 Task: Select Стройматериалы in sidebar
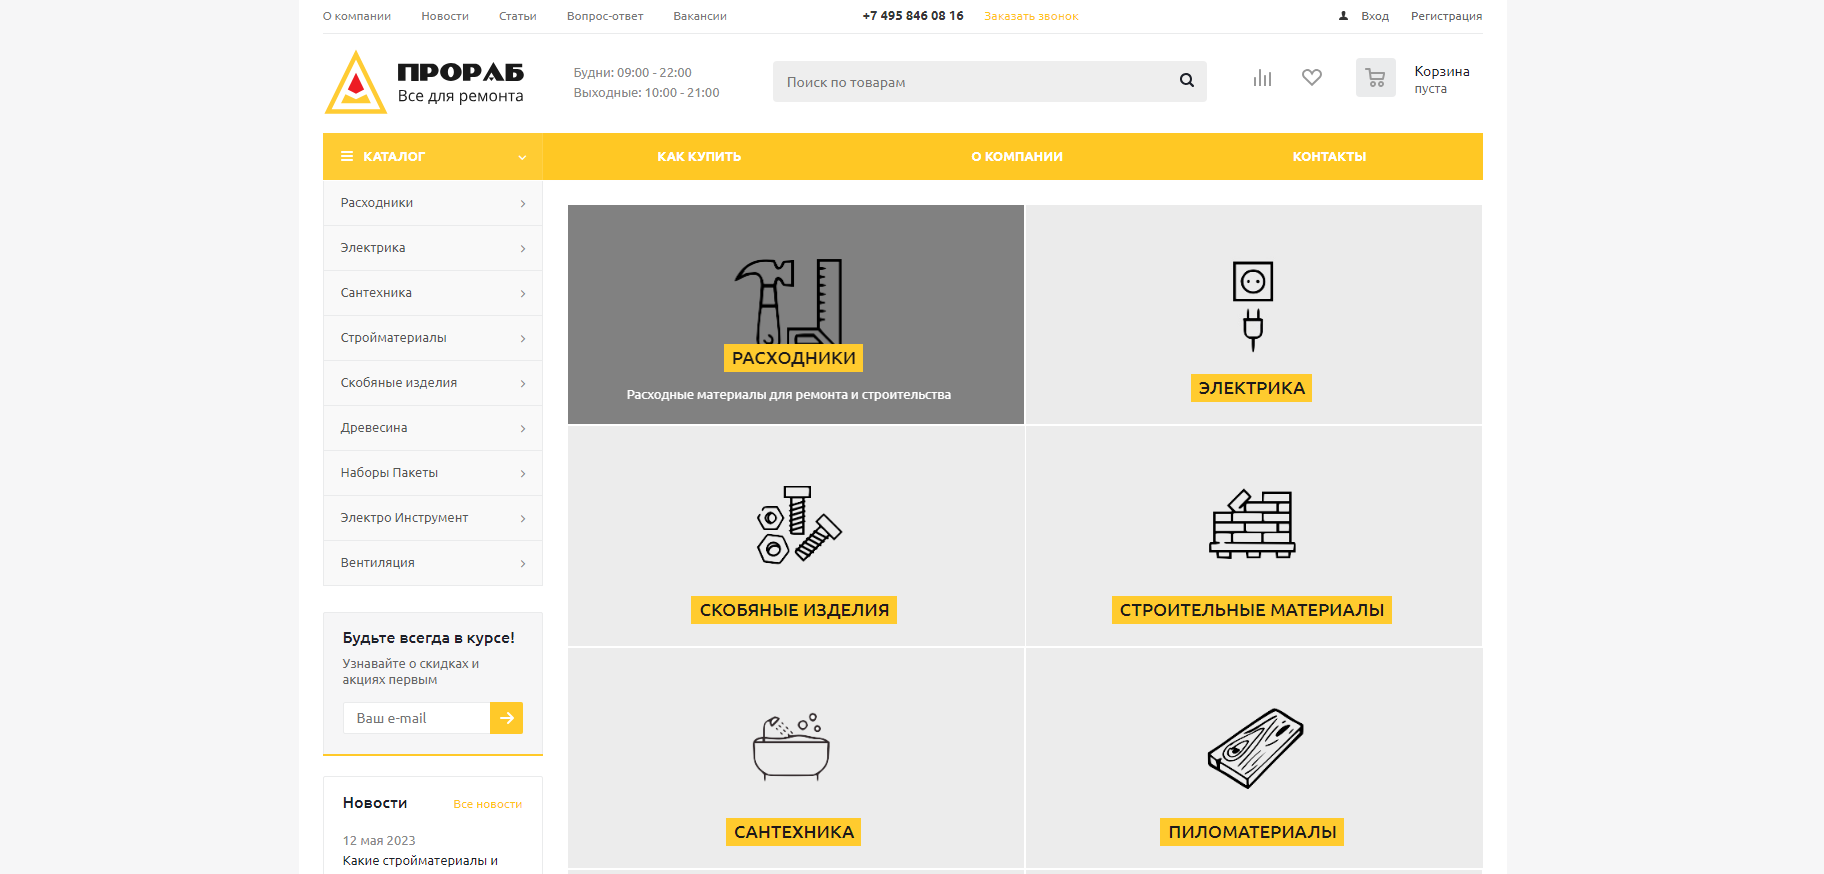[x=432, y=338]
